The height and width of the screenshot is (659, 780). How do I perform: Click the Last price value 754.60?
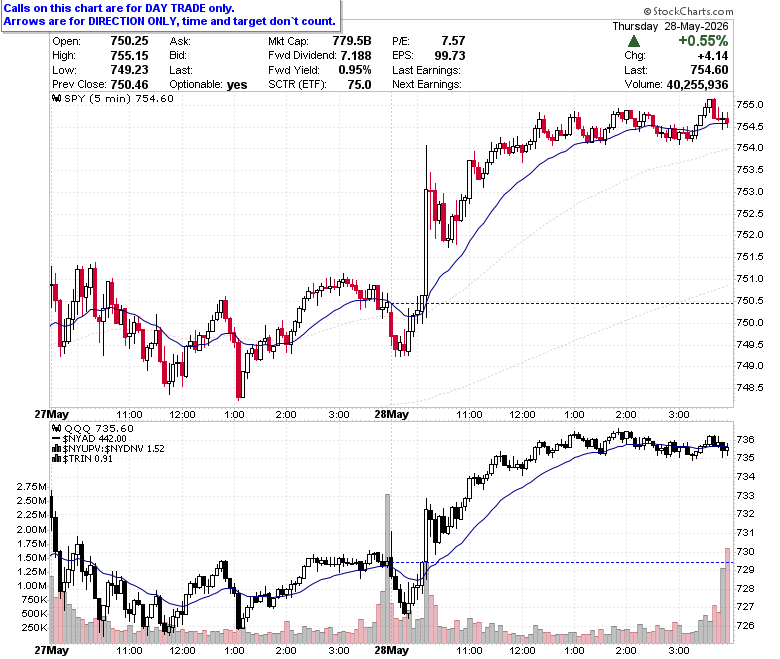[x=709, y=70]
